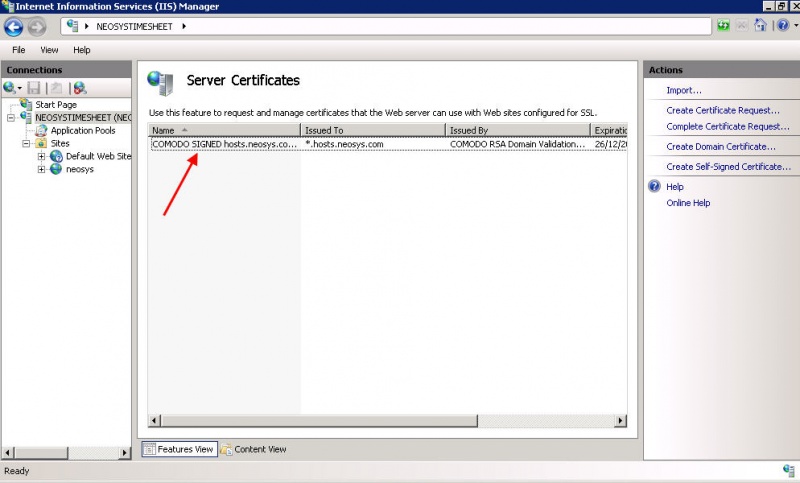Image resolution: width=800 pixels, height=483 pixels.
Task: Sort by the Issued By column header
Action: [518, 130]
